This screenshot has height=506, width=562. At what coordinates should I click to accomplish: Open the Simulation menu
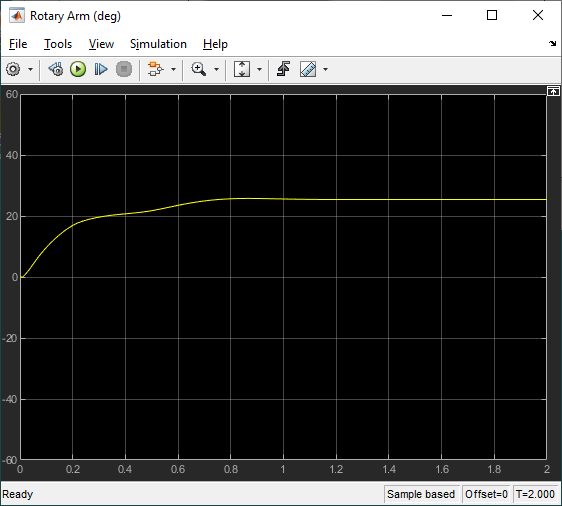[158, 44]
